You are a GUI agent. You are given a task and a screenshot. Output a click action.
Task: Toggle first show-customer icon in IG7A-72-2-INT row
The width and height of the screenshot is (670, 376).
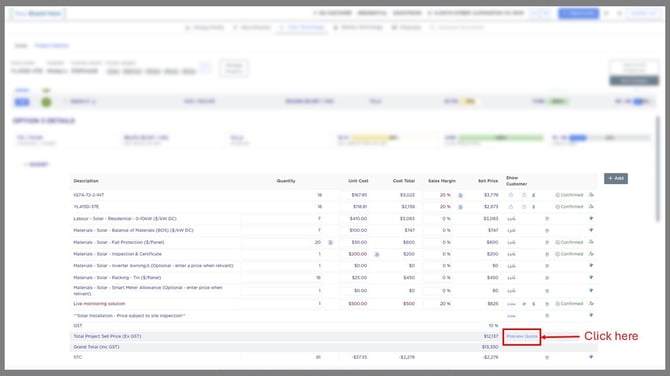(511, 195)
